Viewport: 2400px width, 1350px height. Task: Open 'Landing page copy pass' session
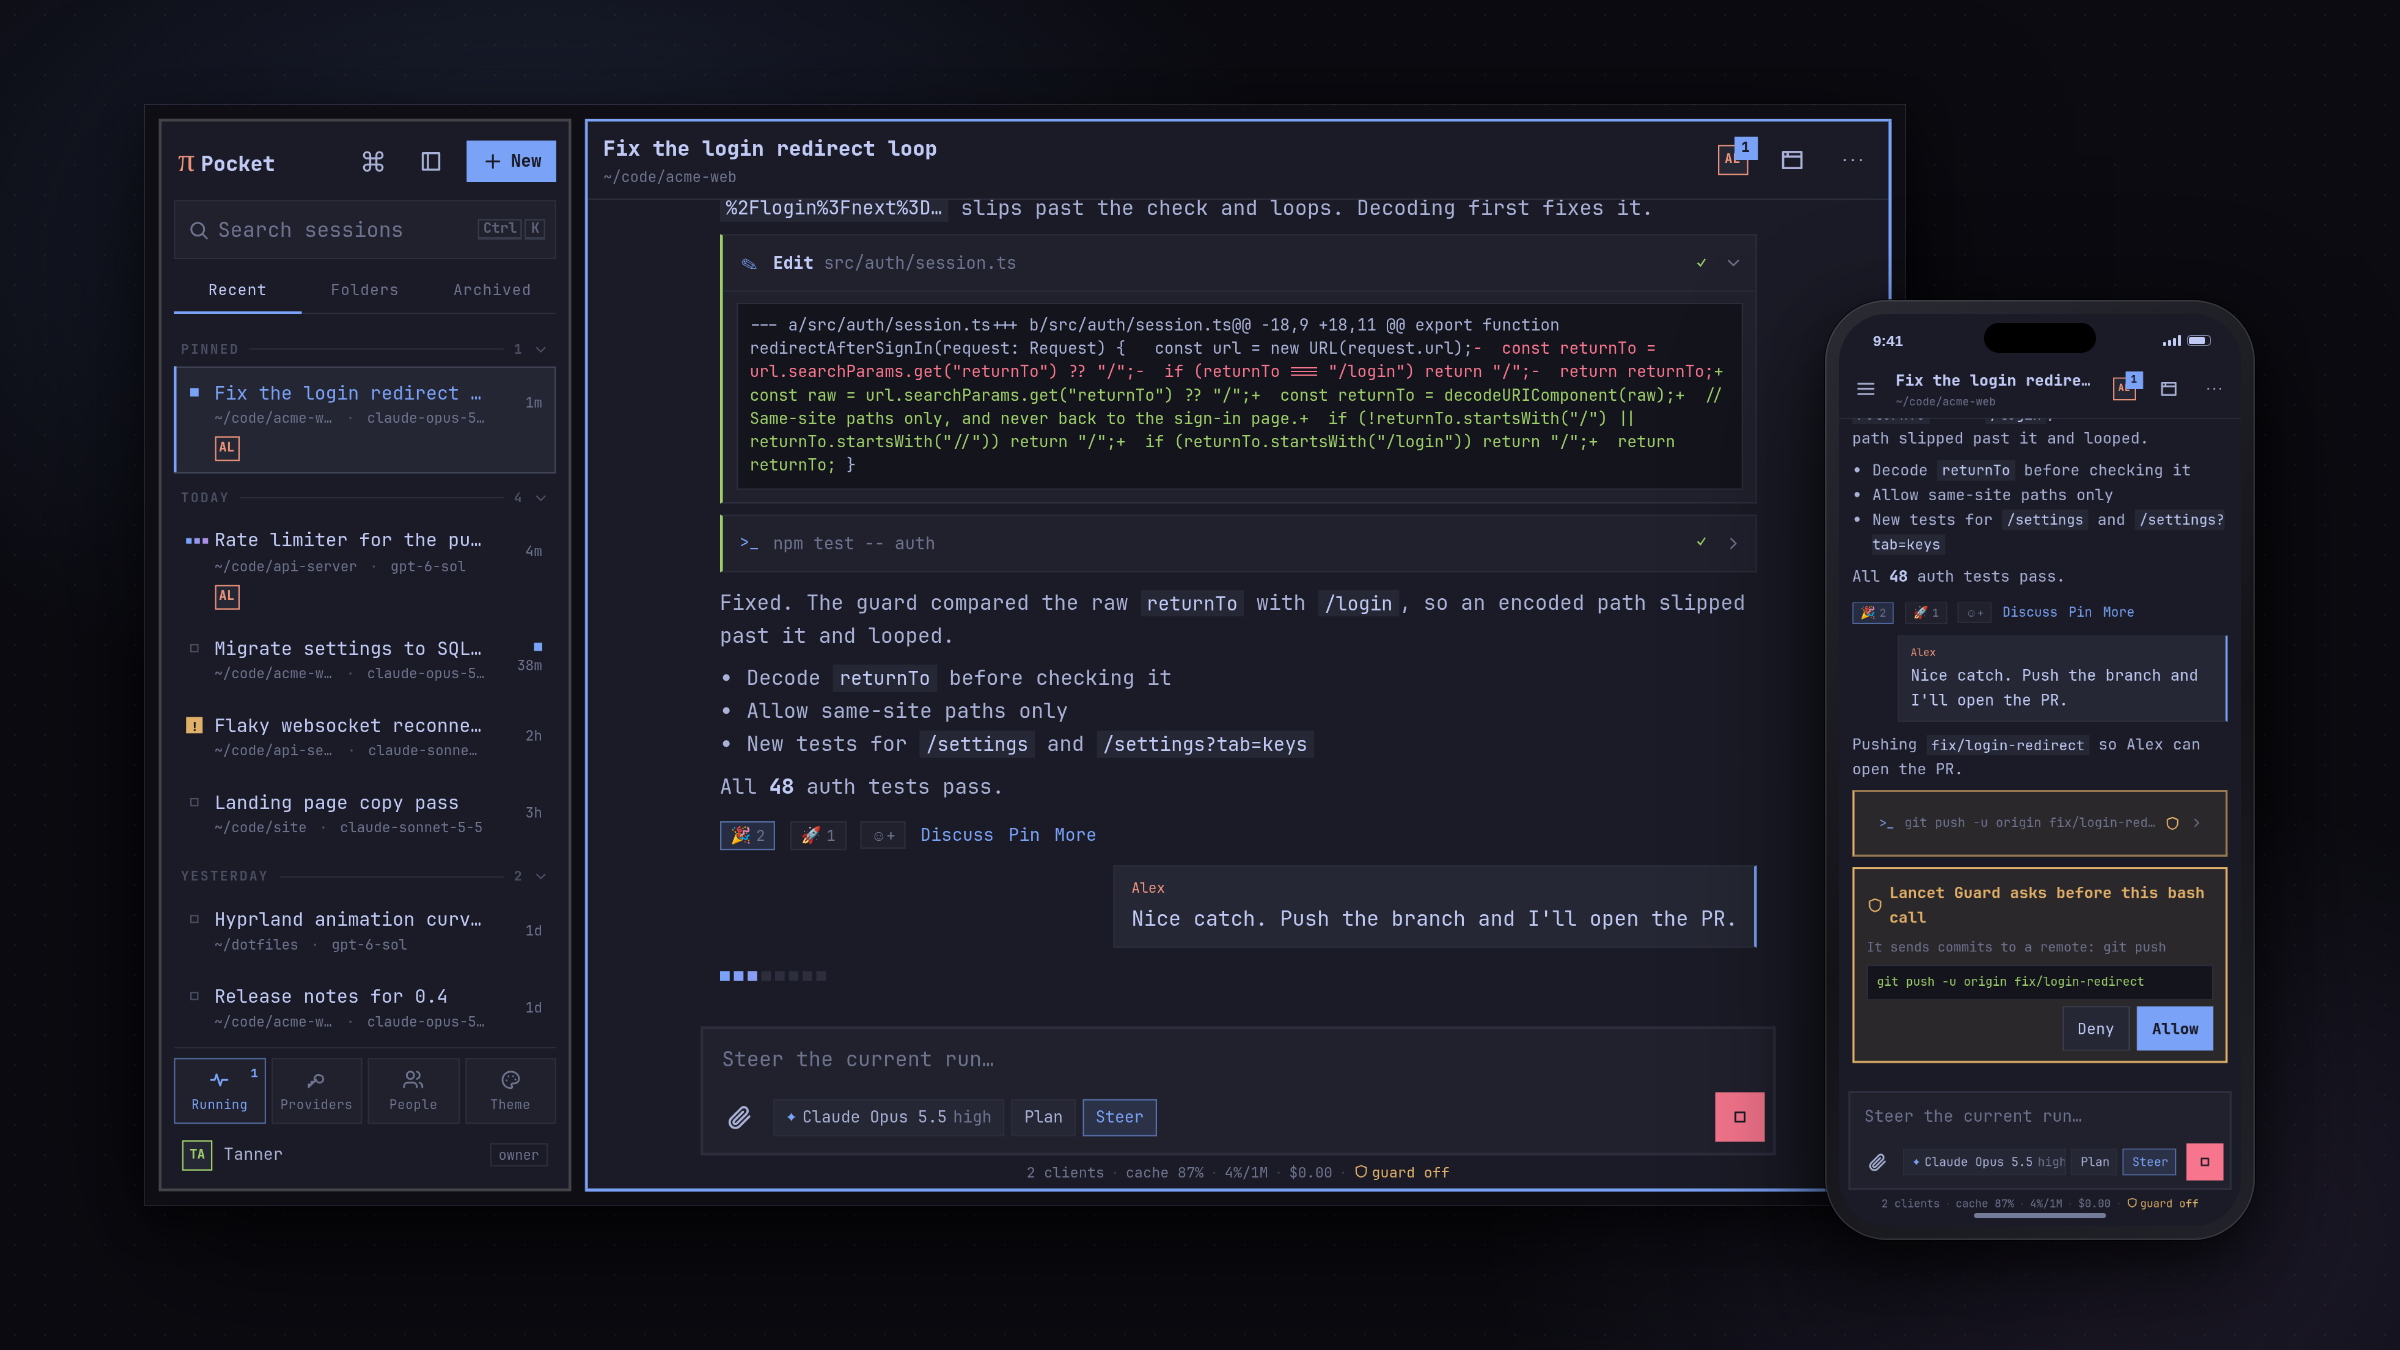click(365, 814)
